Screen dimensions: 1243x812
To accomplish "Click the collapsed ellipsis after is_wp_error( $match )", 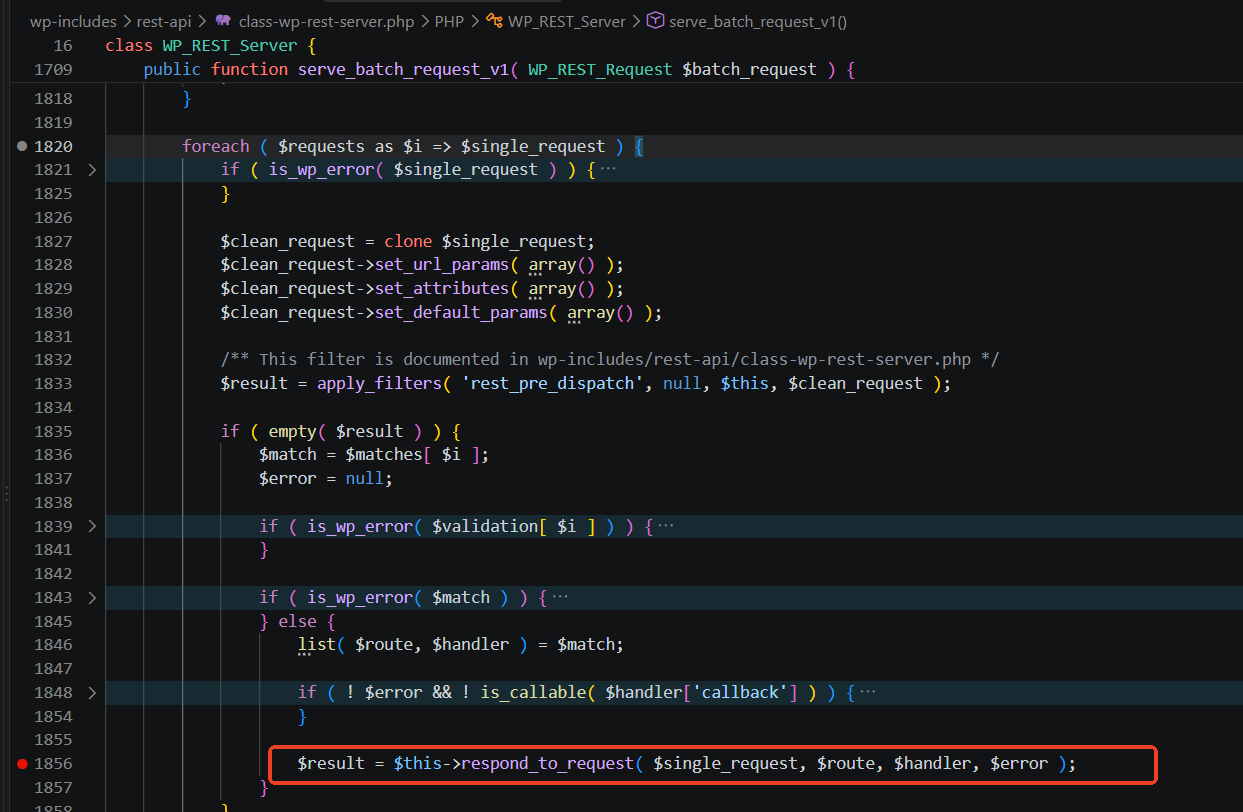I will 560,597.
